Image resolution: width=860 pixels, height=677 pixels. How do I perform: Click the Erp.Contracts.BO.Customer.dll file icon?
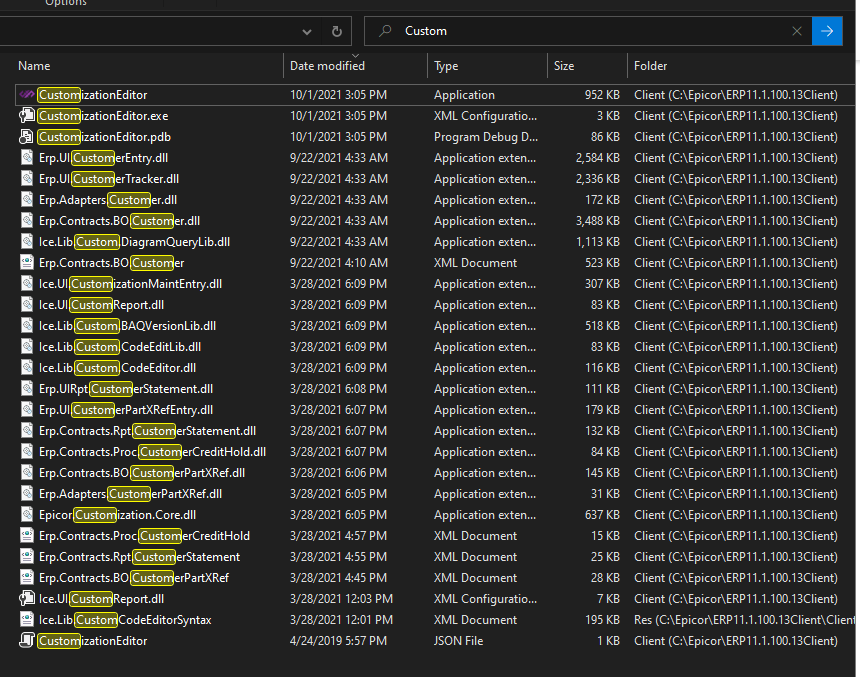coord(27,221)
